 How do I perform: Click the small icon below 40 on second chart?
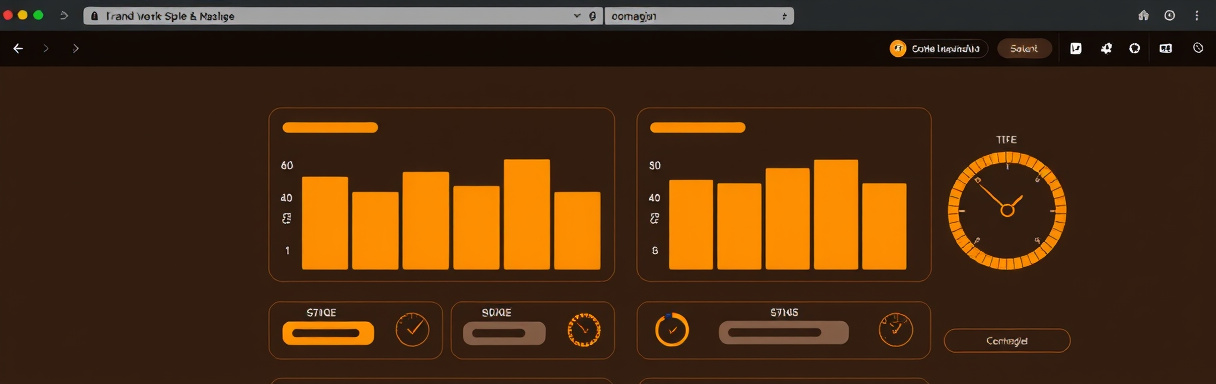pos(655,218)
